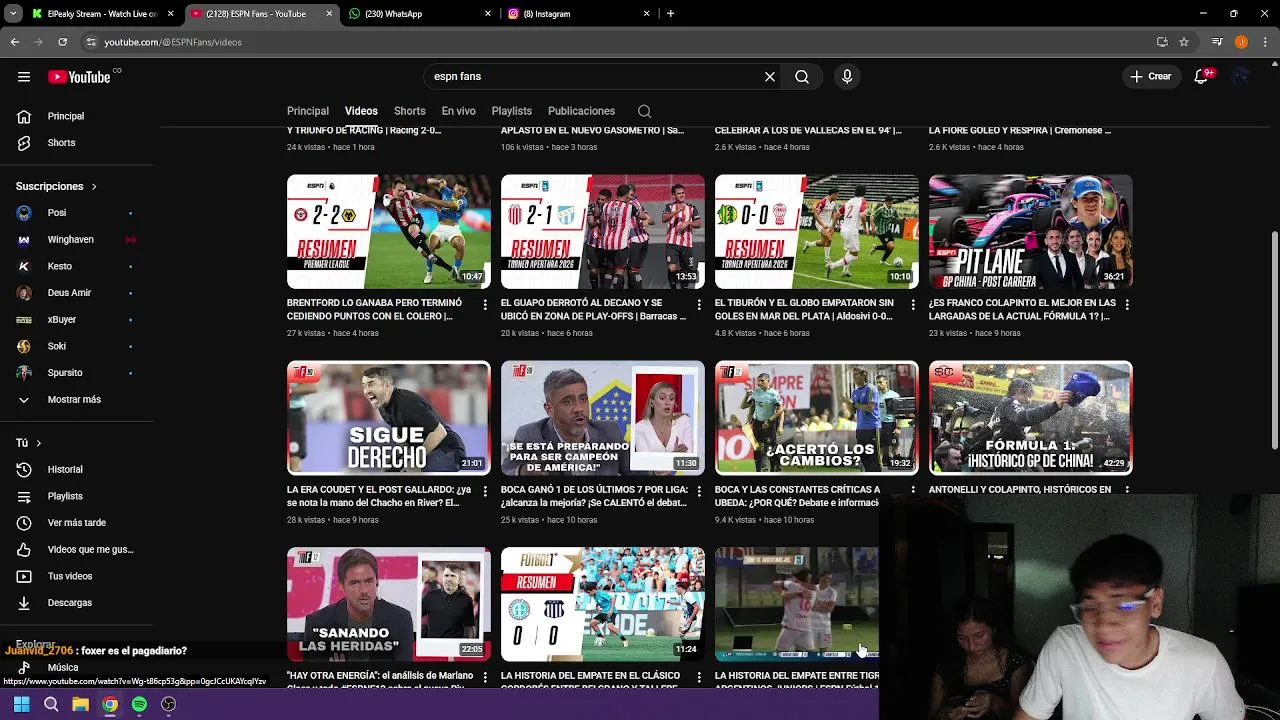1280x720 pixels.
Task: Play the Sigue Derecho video thumbnail
Action: pos(389,418)
